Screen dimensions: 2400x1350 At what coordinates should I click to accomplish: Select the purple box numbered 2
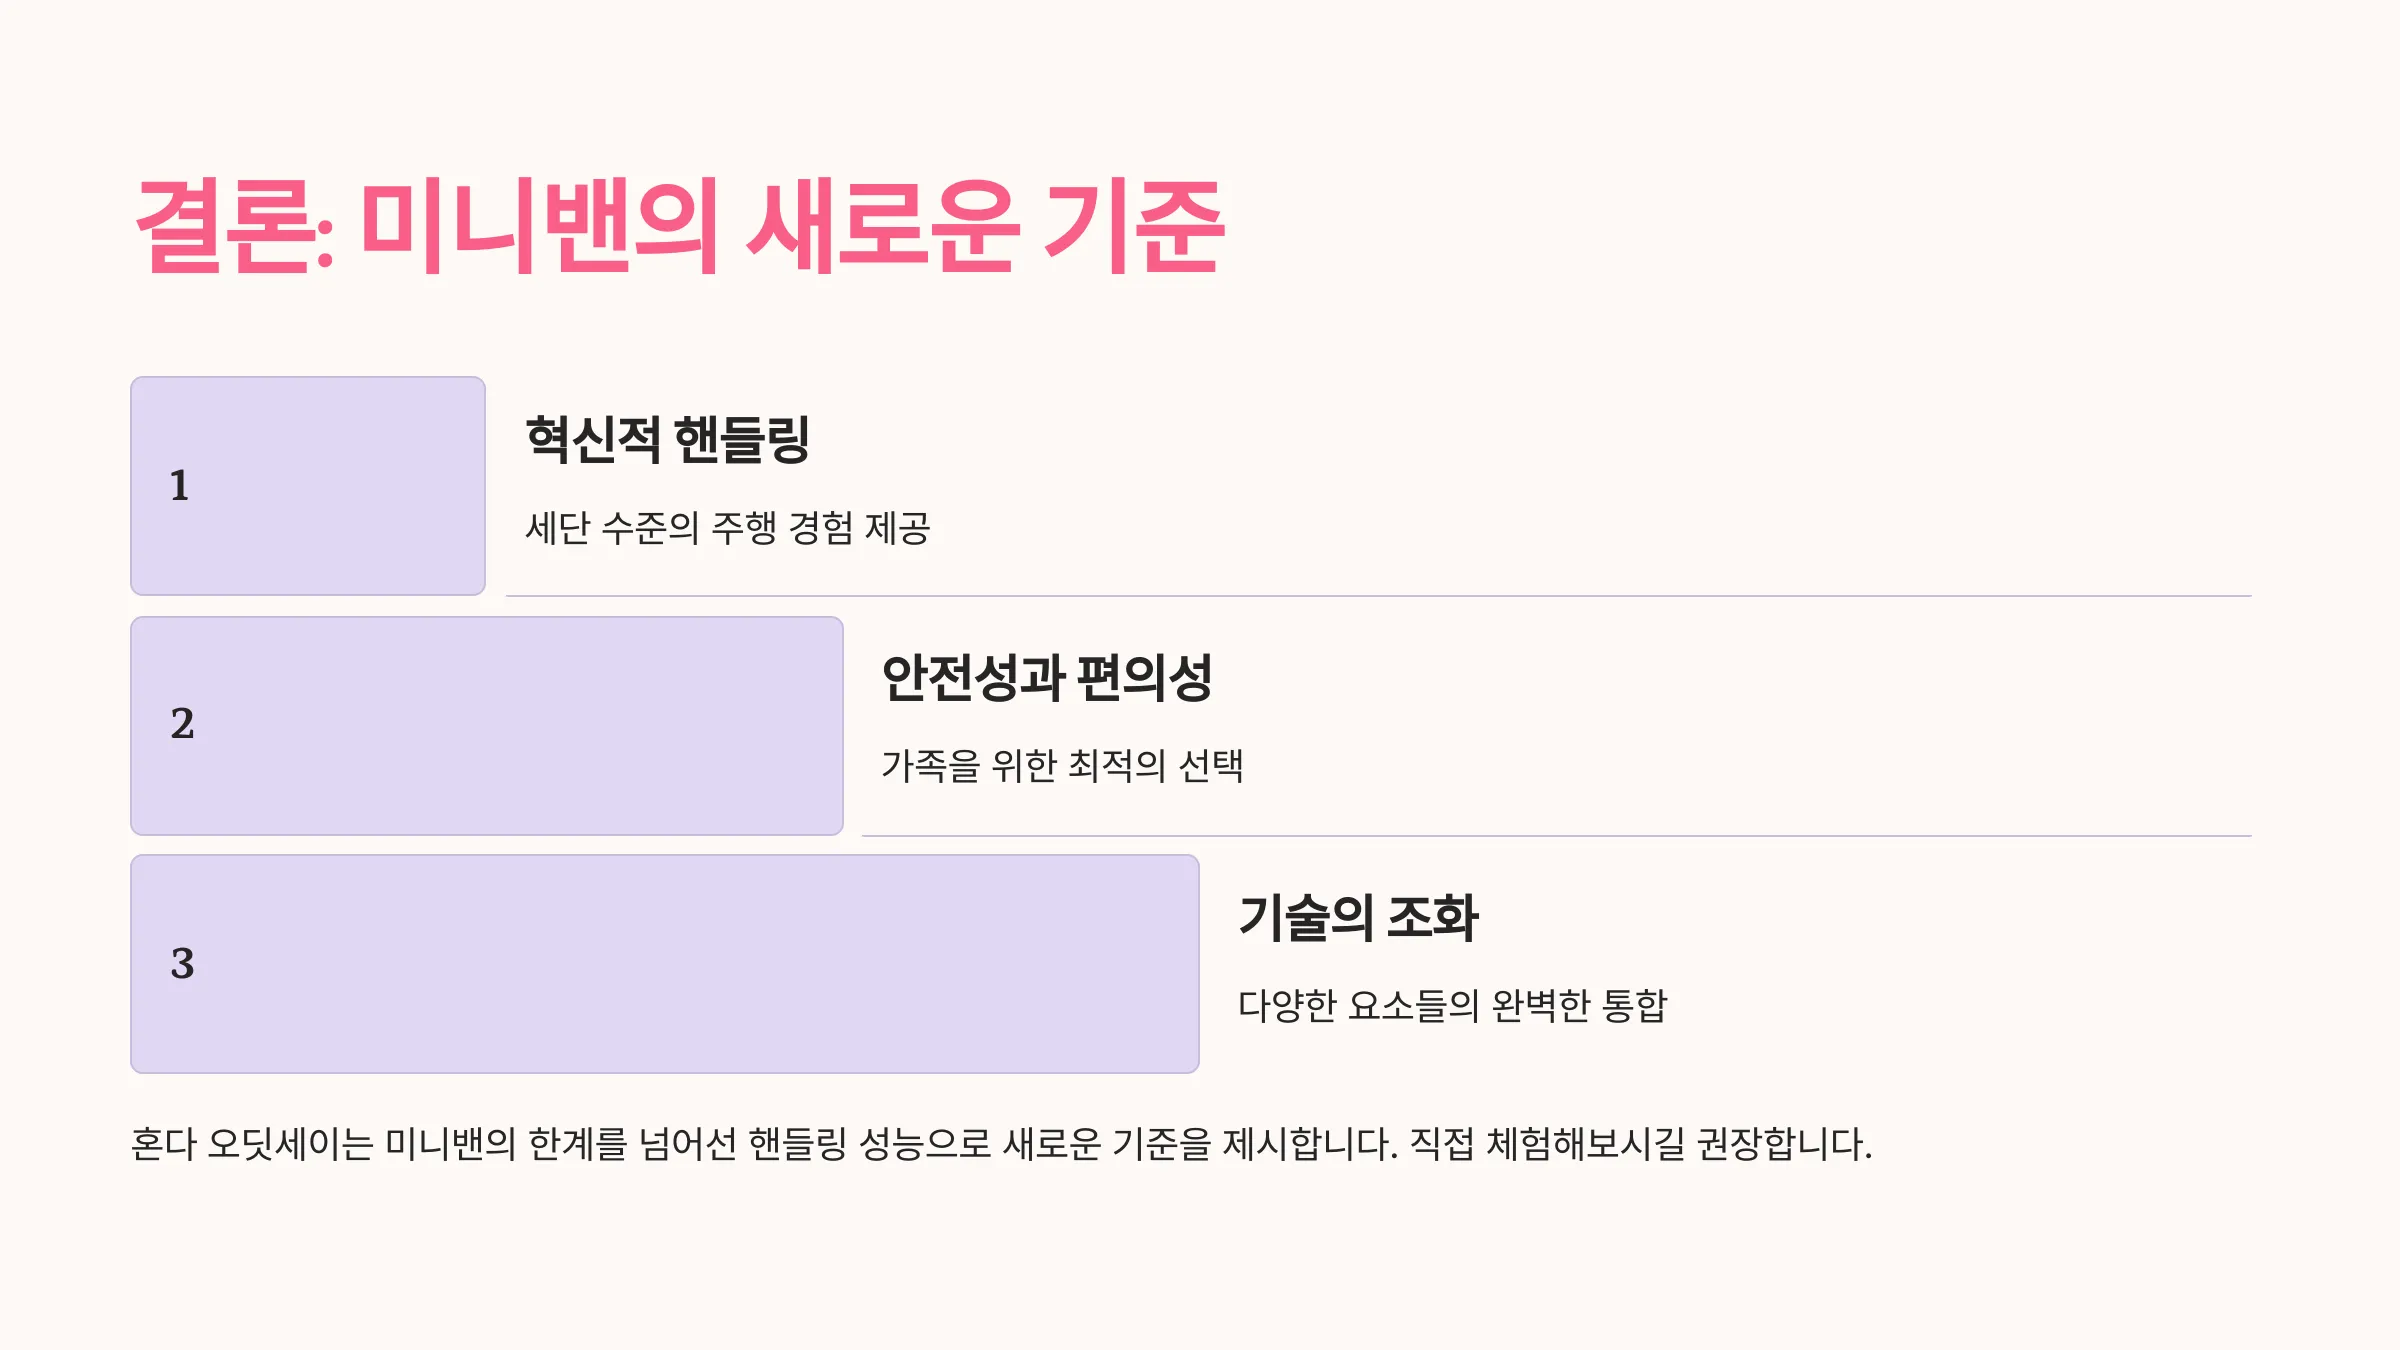(487, 726)
